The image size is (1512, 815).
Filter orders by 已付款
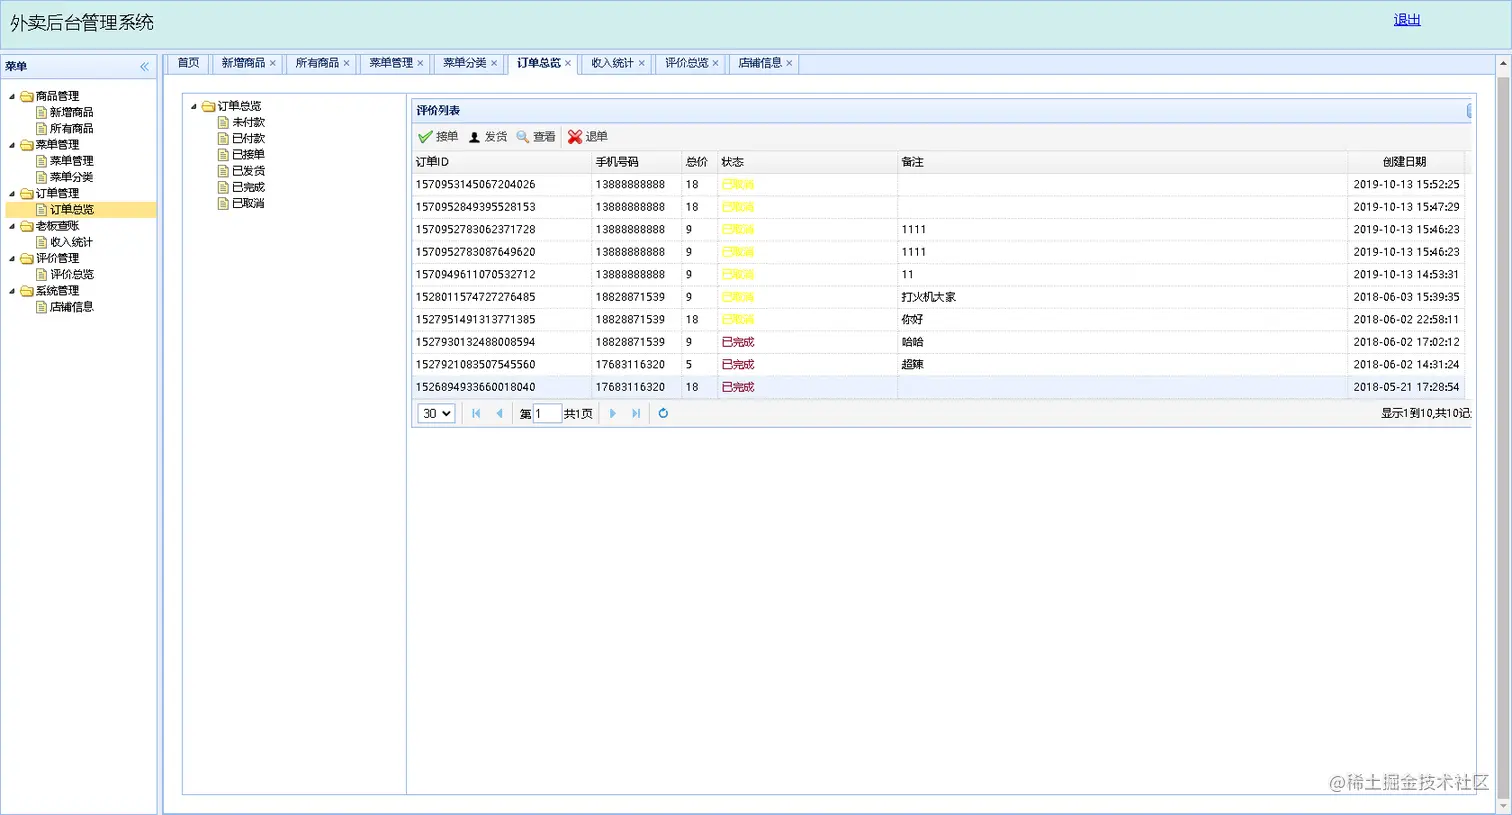click(x=248, y=138)
